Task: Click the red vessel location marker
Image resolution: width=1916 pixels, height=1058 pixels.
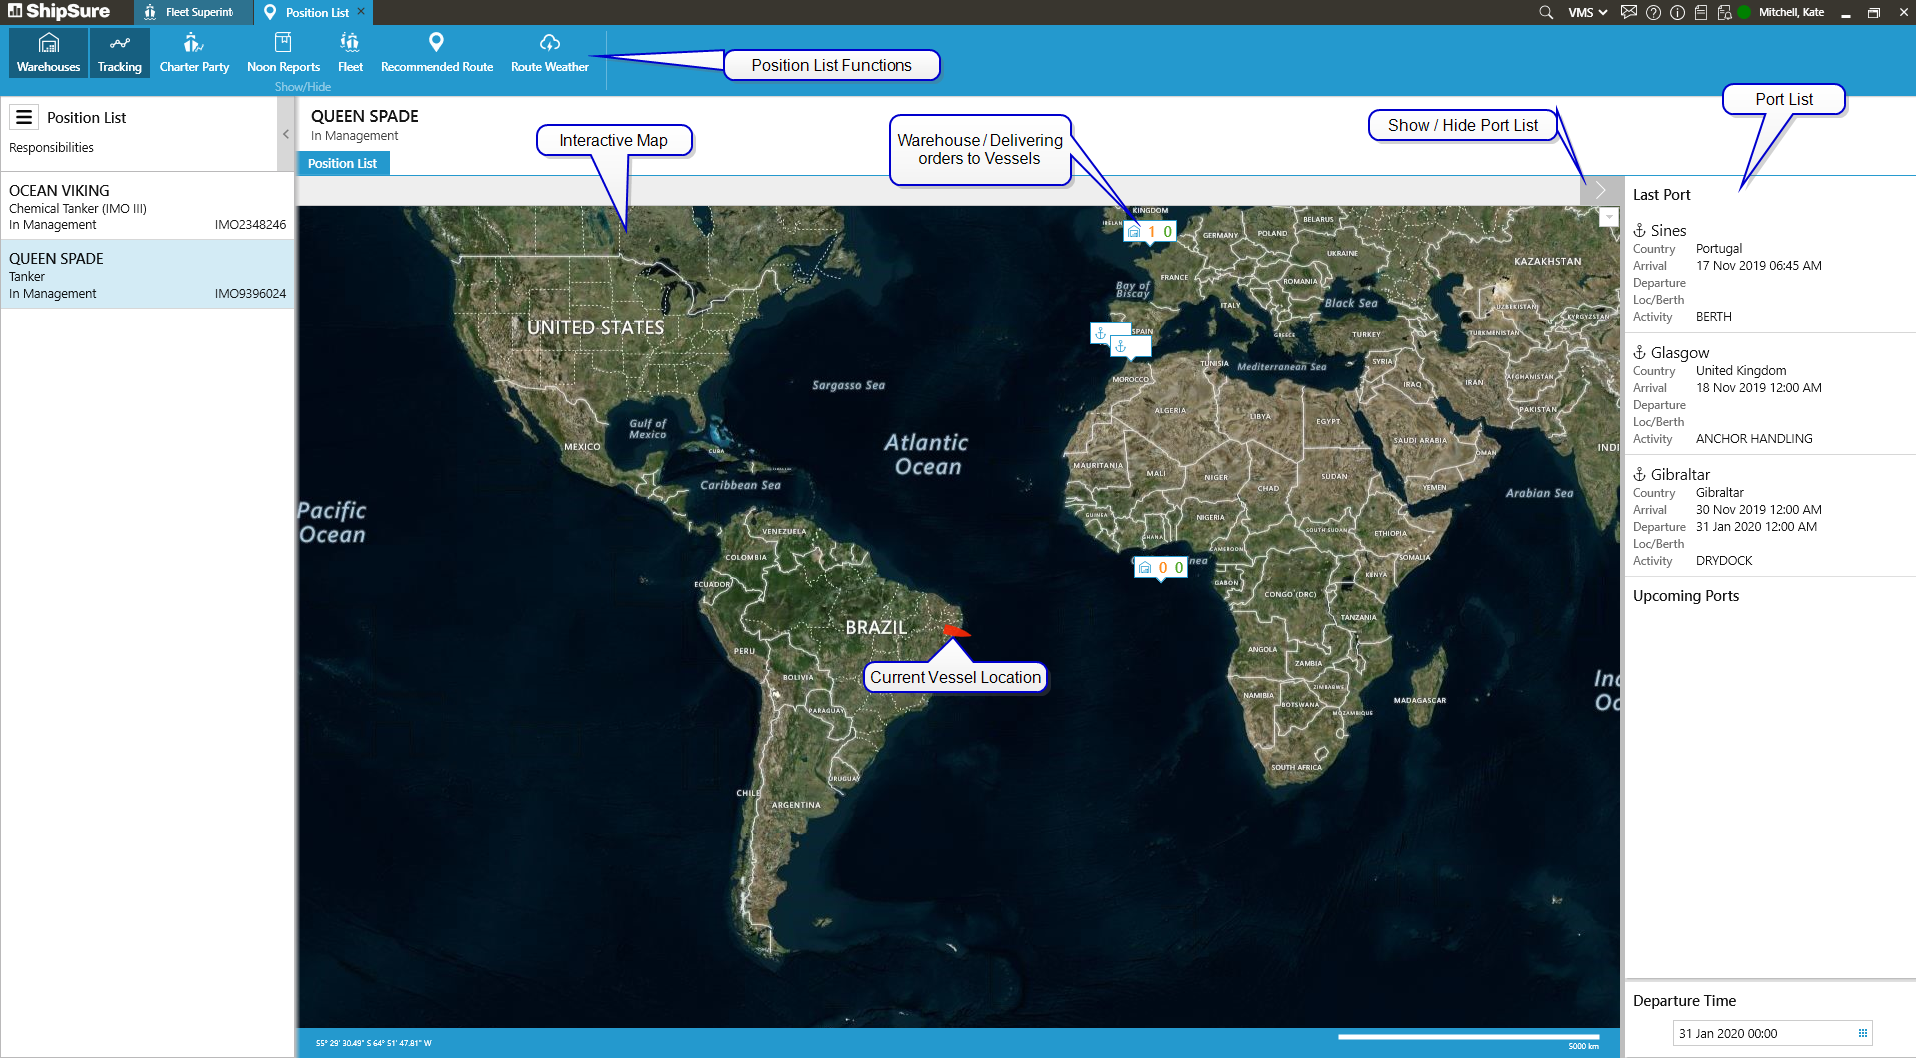Action: [955, 631]
